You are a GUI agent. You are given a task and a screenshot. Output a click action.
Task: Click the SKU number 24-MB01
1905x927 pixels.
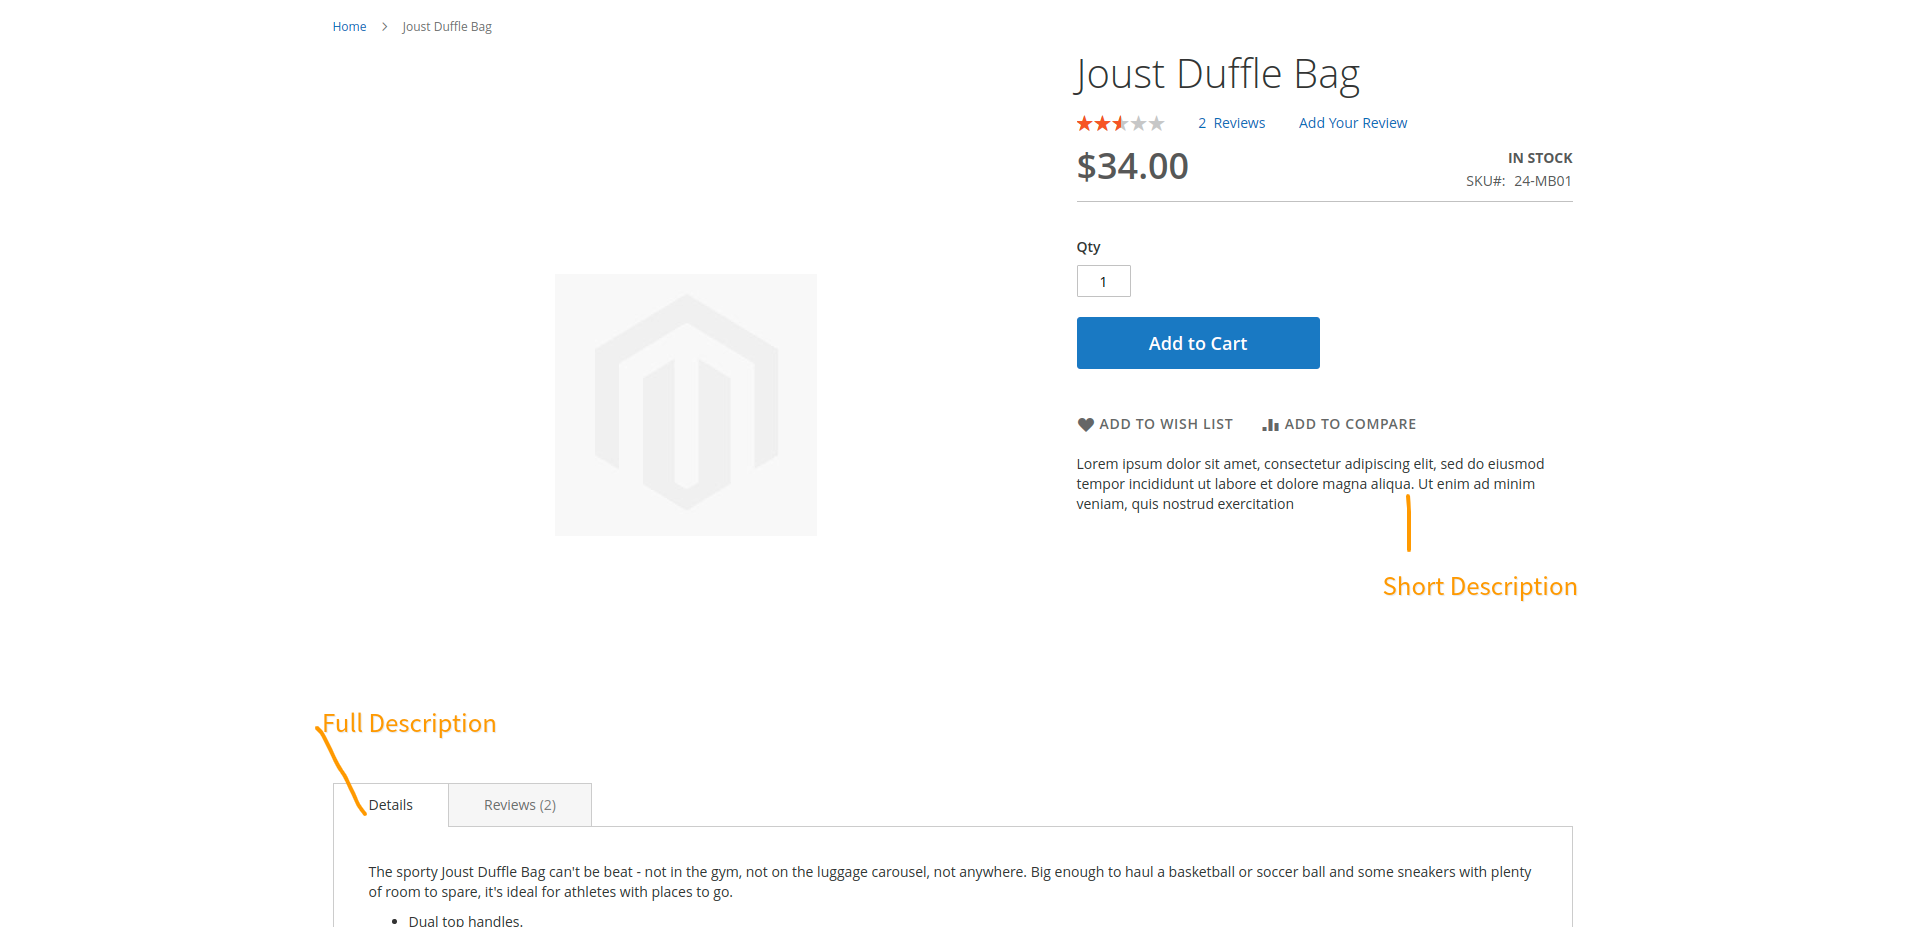(x=1542, y=181)
